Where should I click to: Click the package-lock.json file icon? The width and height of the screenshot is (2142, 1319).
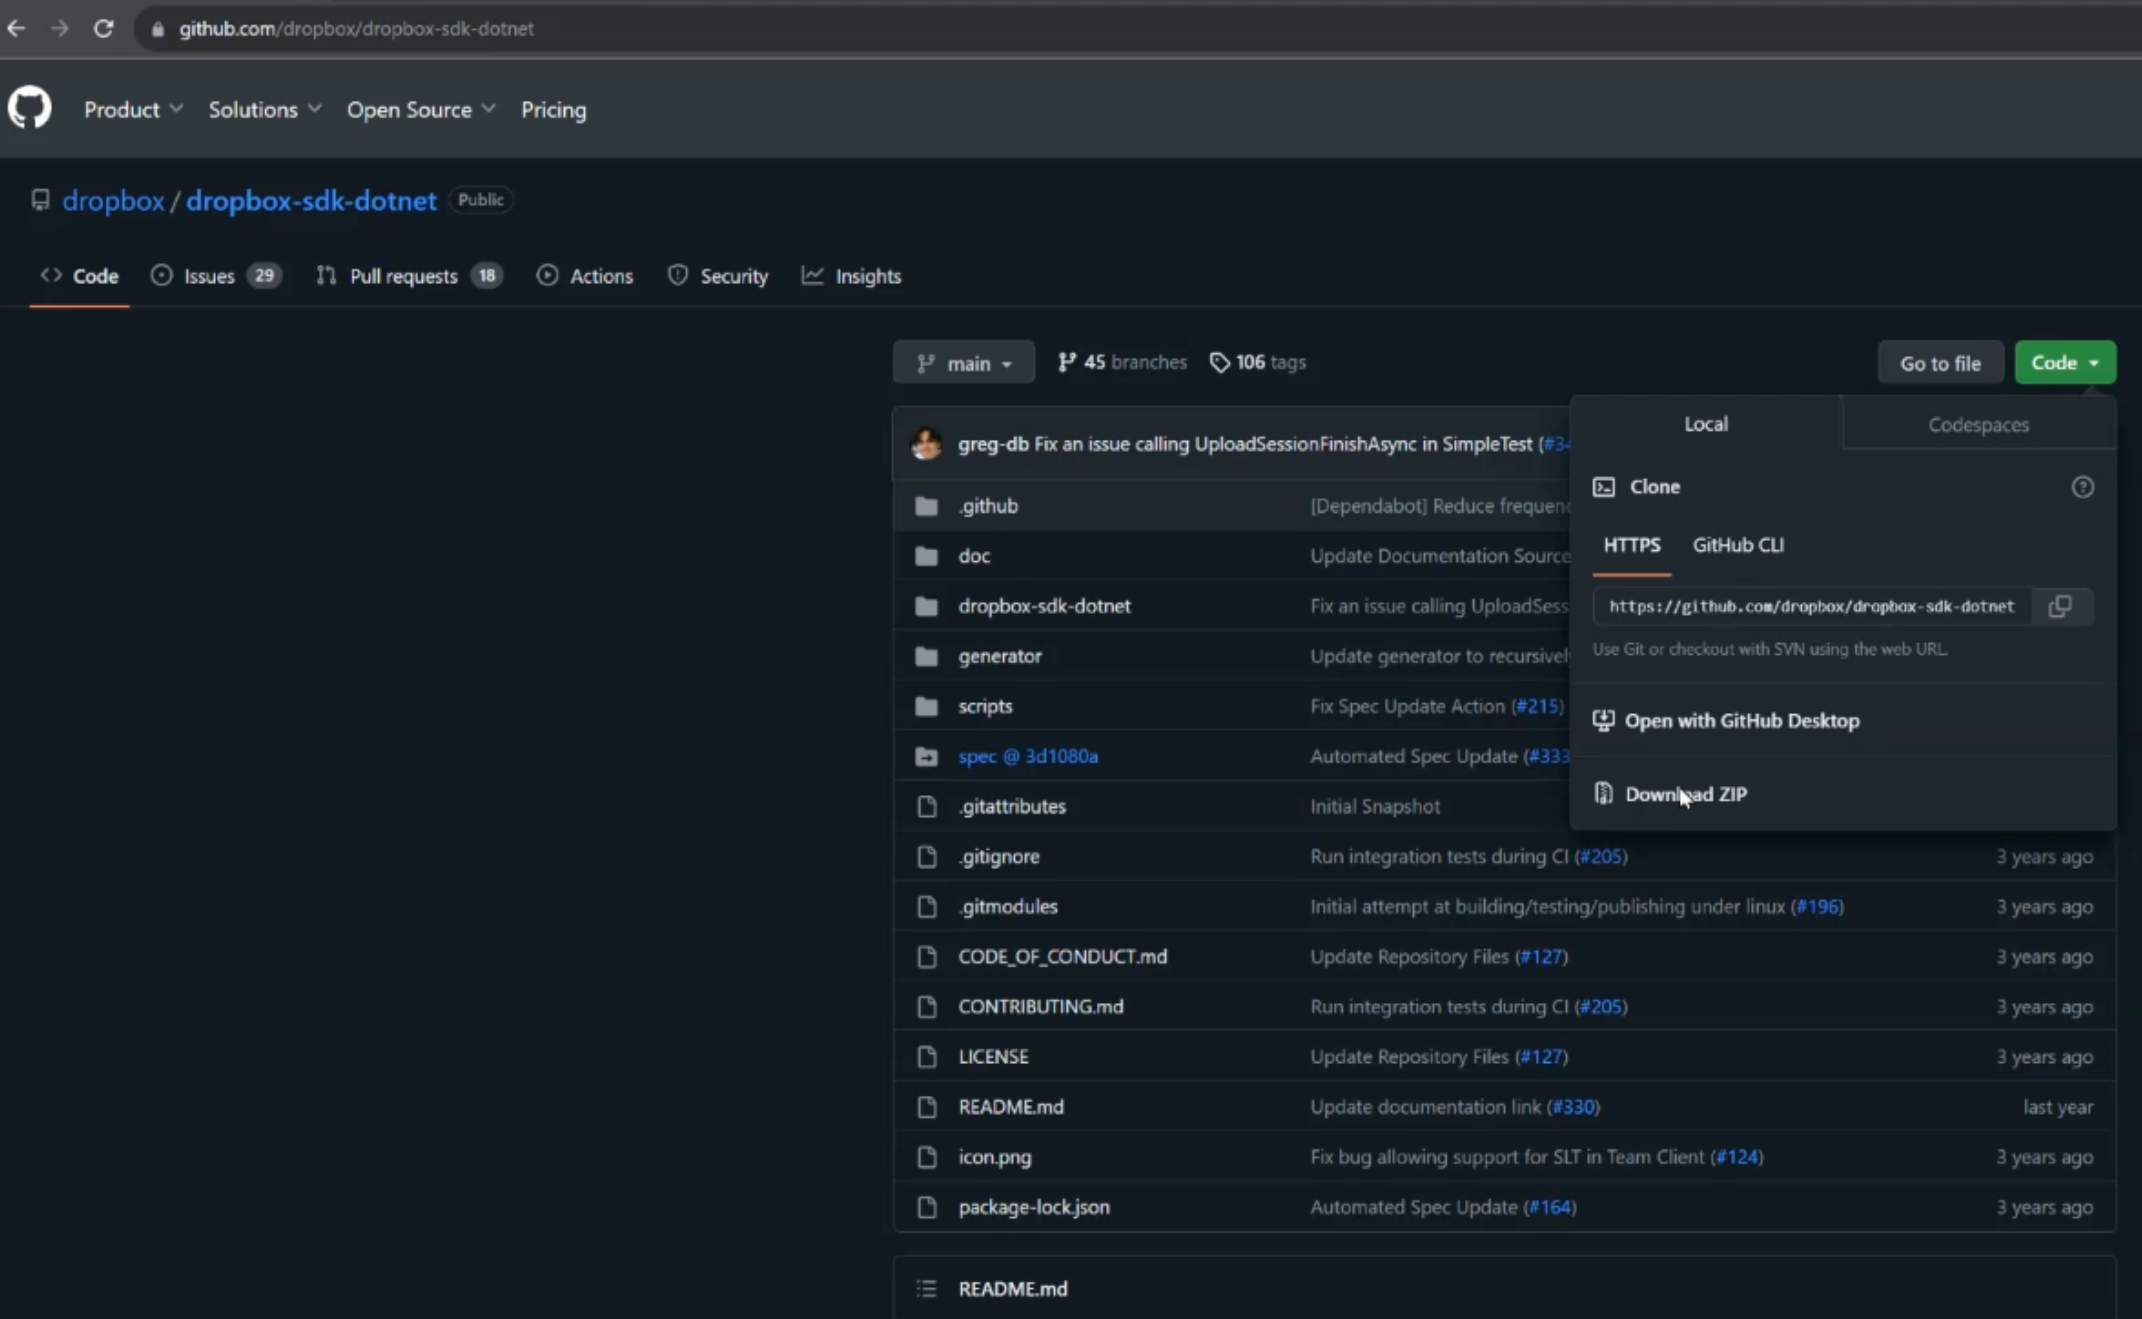click(927, 1207)
